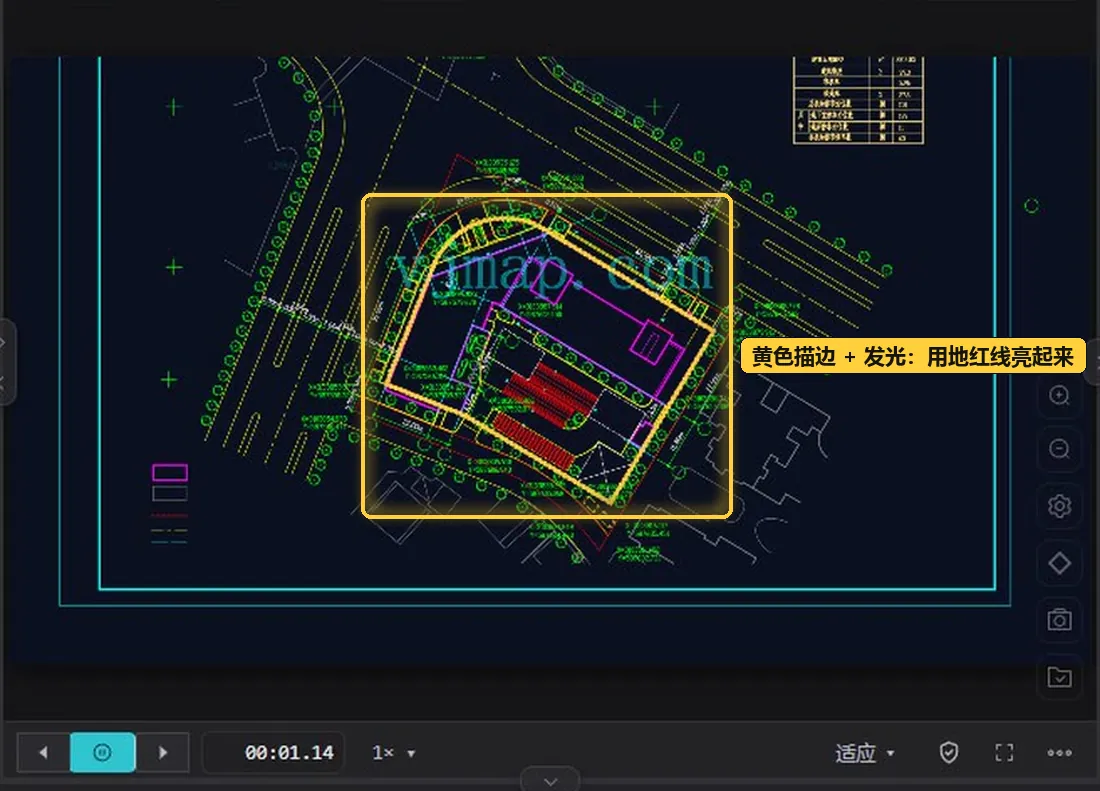Click the folder with checkmark icon
Viewport: 1100px width, 791px height.
coord(1059,677)
